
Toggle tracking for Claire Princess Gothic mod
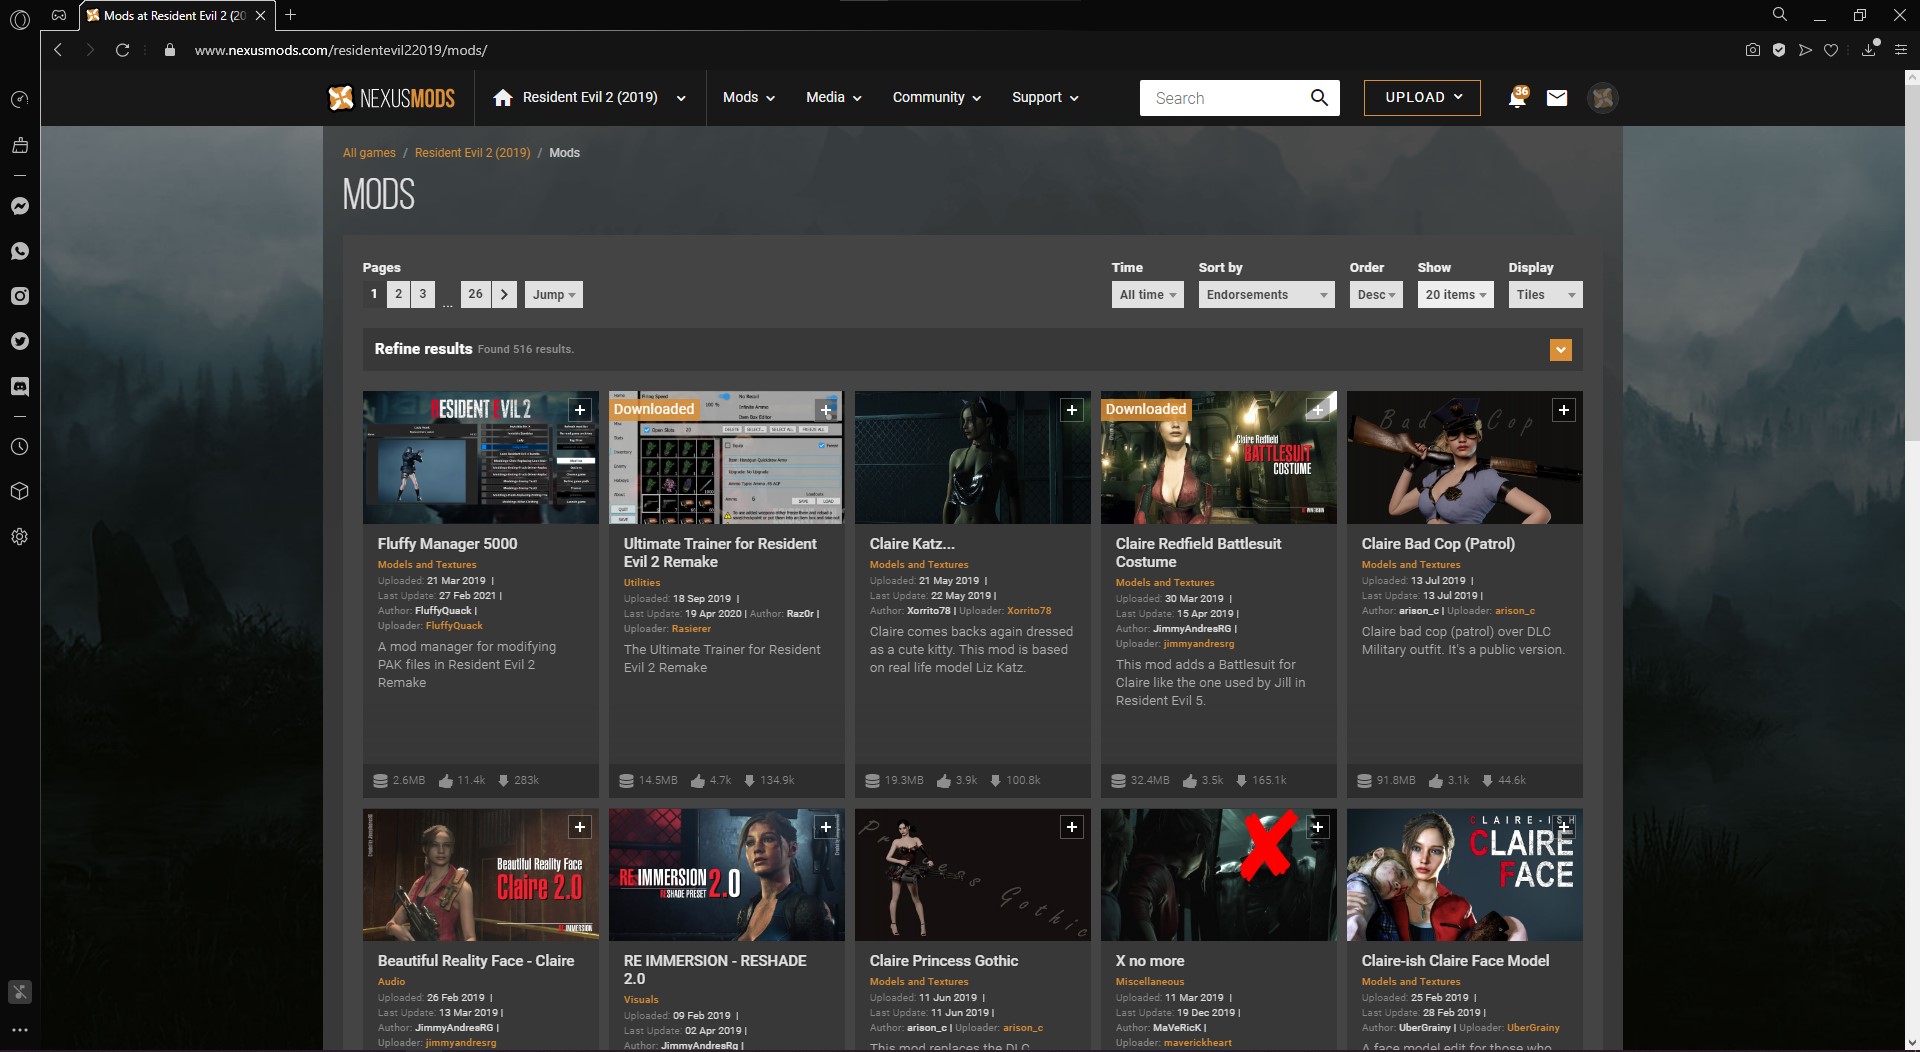pos(1072,827)
